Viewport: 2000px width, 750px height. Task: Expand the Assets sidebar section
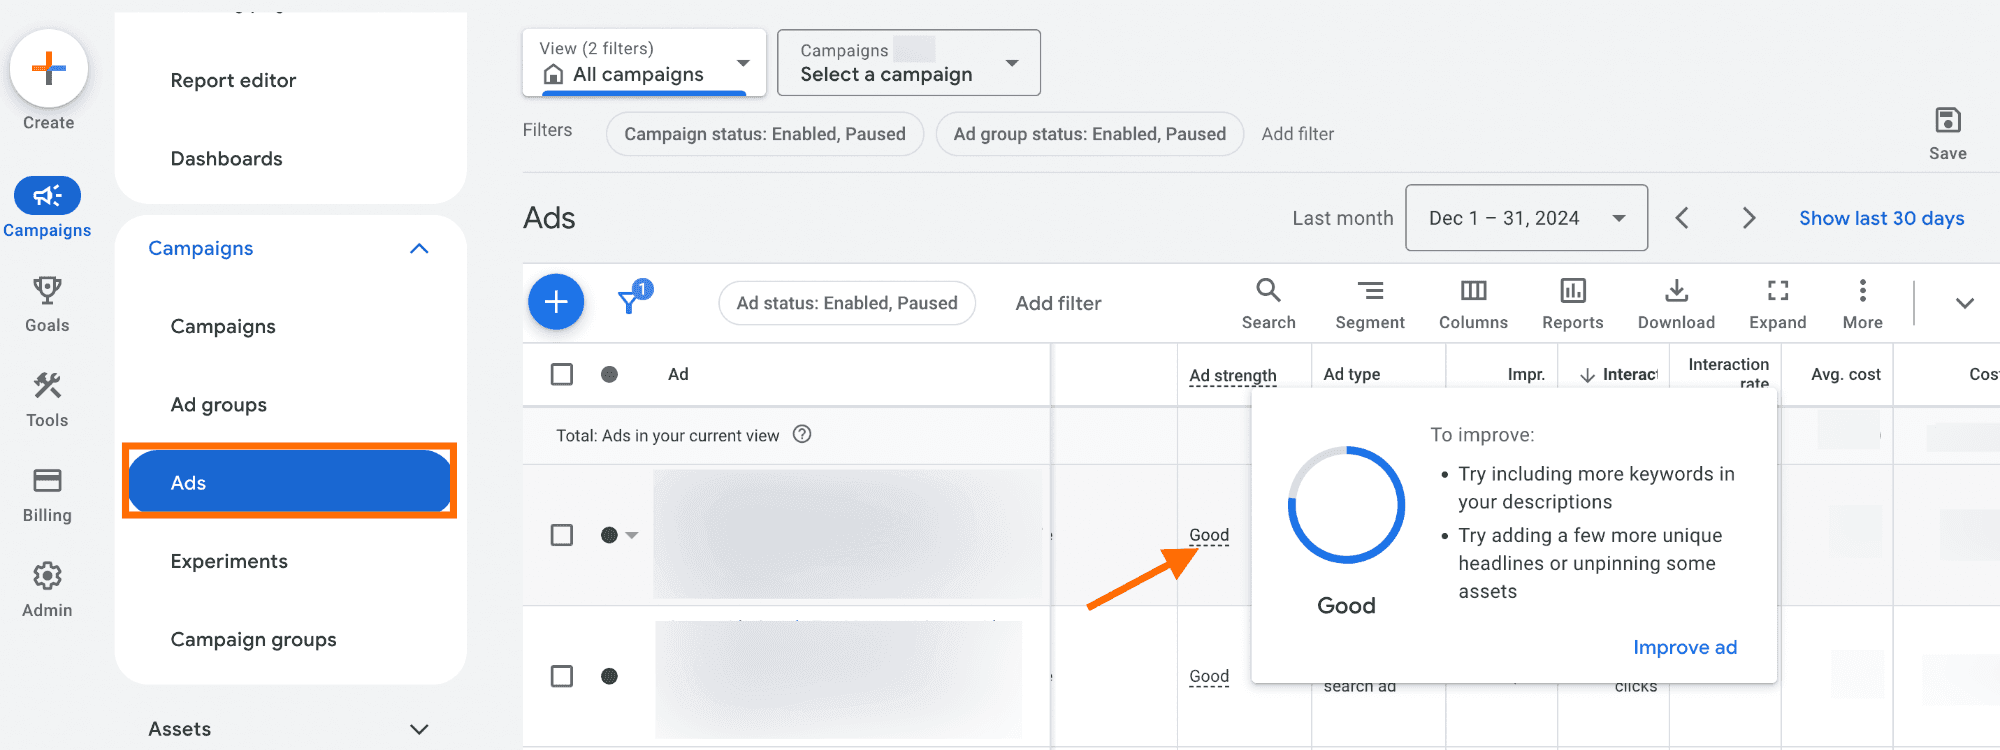(x=420, y=729)
